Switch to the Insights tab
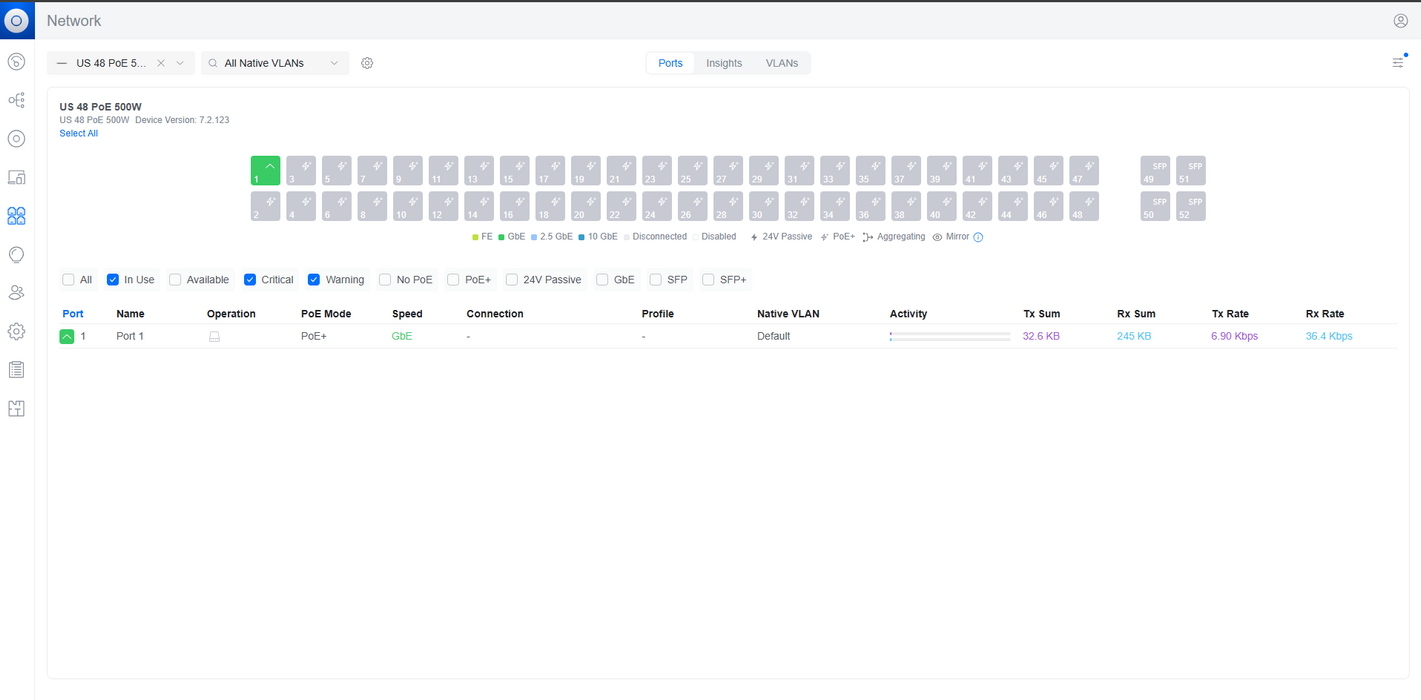 pos(724,63)
